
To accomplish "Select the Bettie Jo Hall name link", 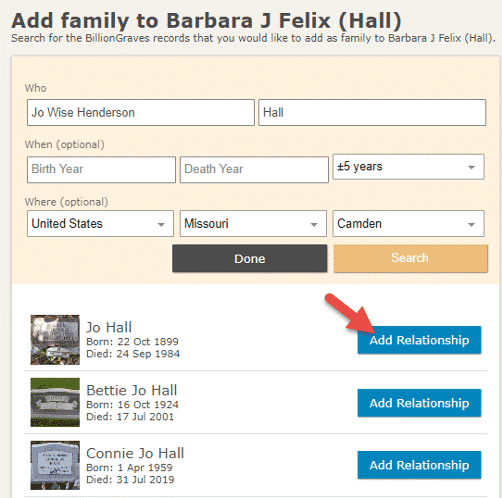I will pyautogui.click(x=132, y=390).
